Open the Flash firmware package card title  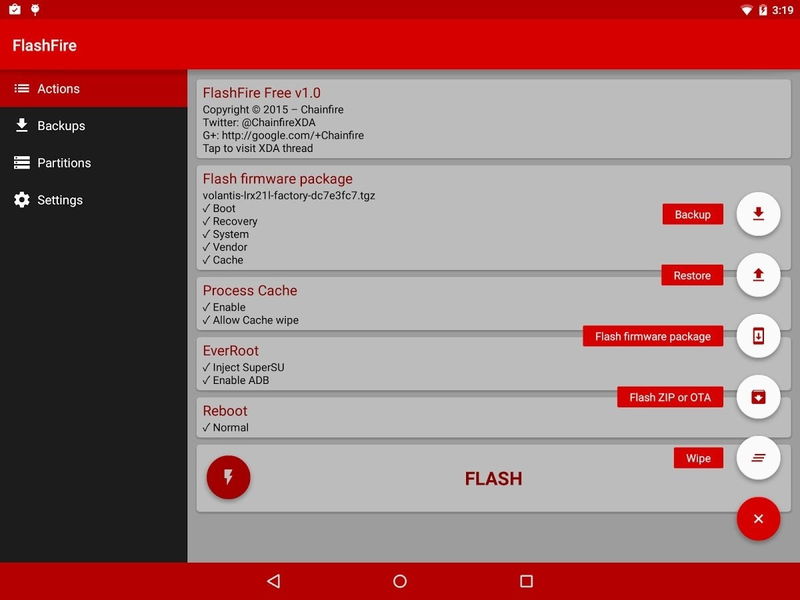pos(278,179)
